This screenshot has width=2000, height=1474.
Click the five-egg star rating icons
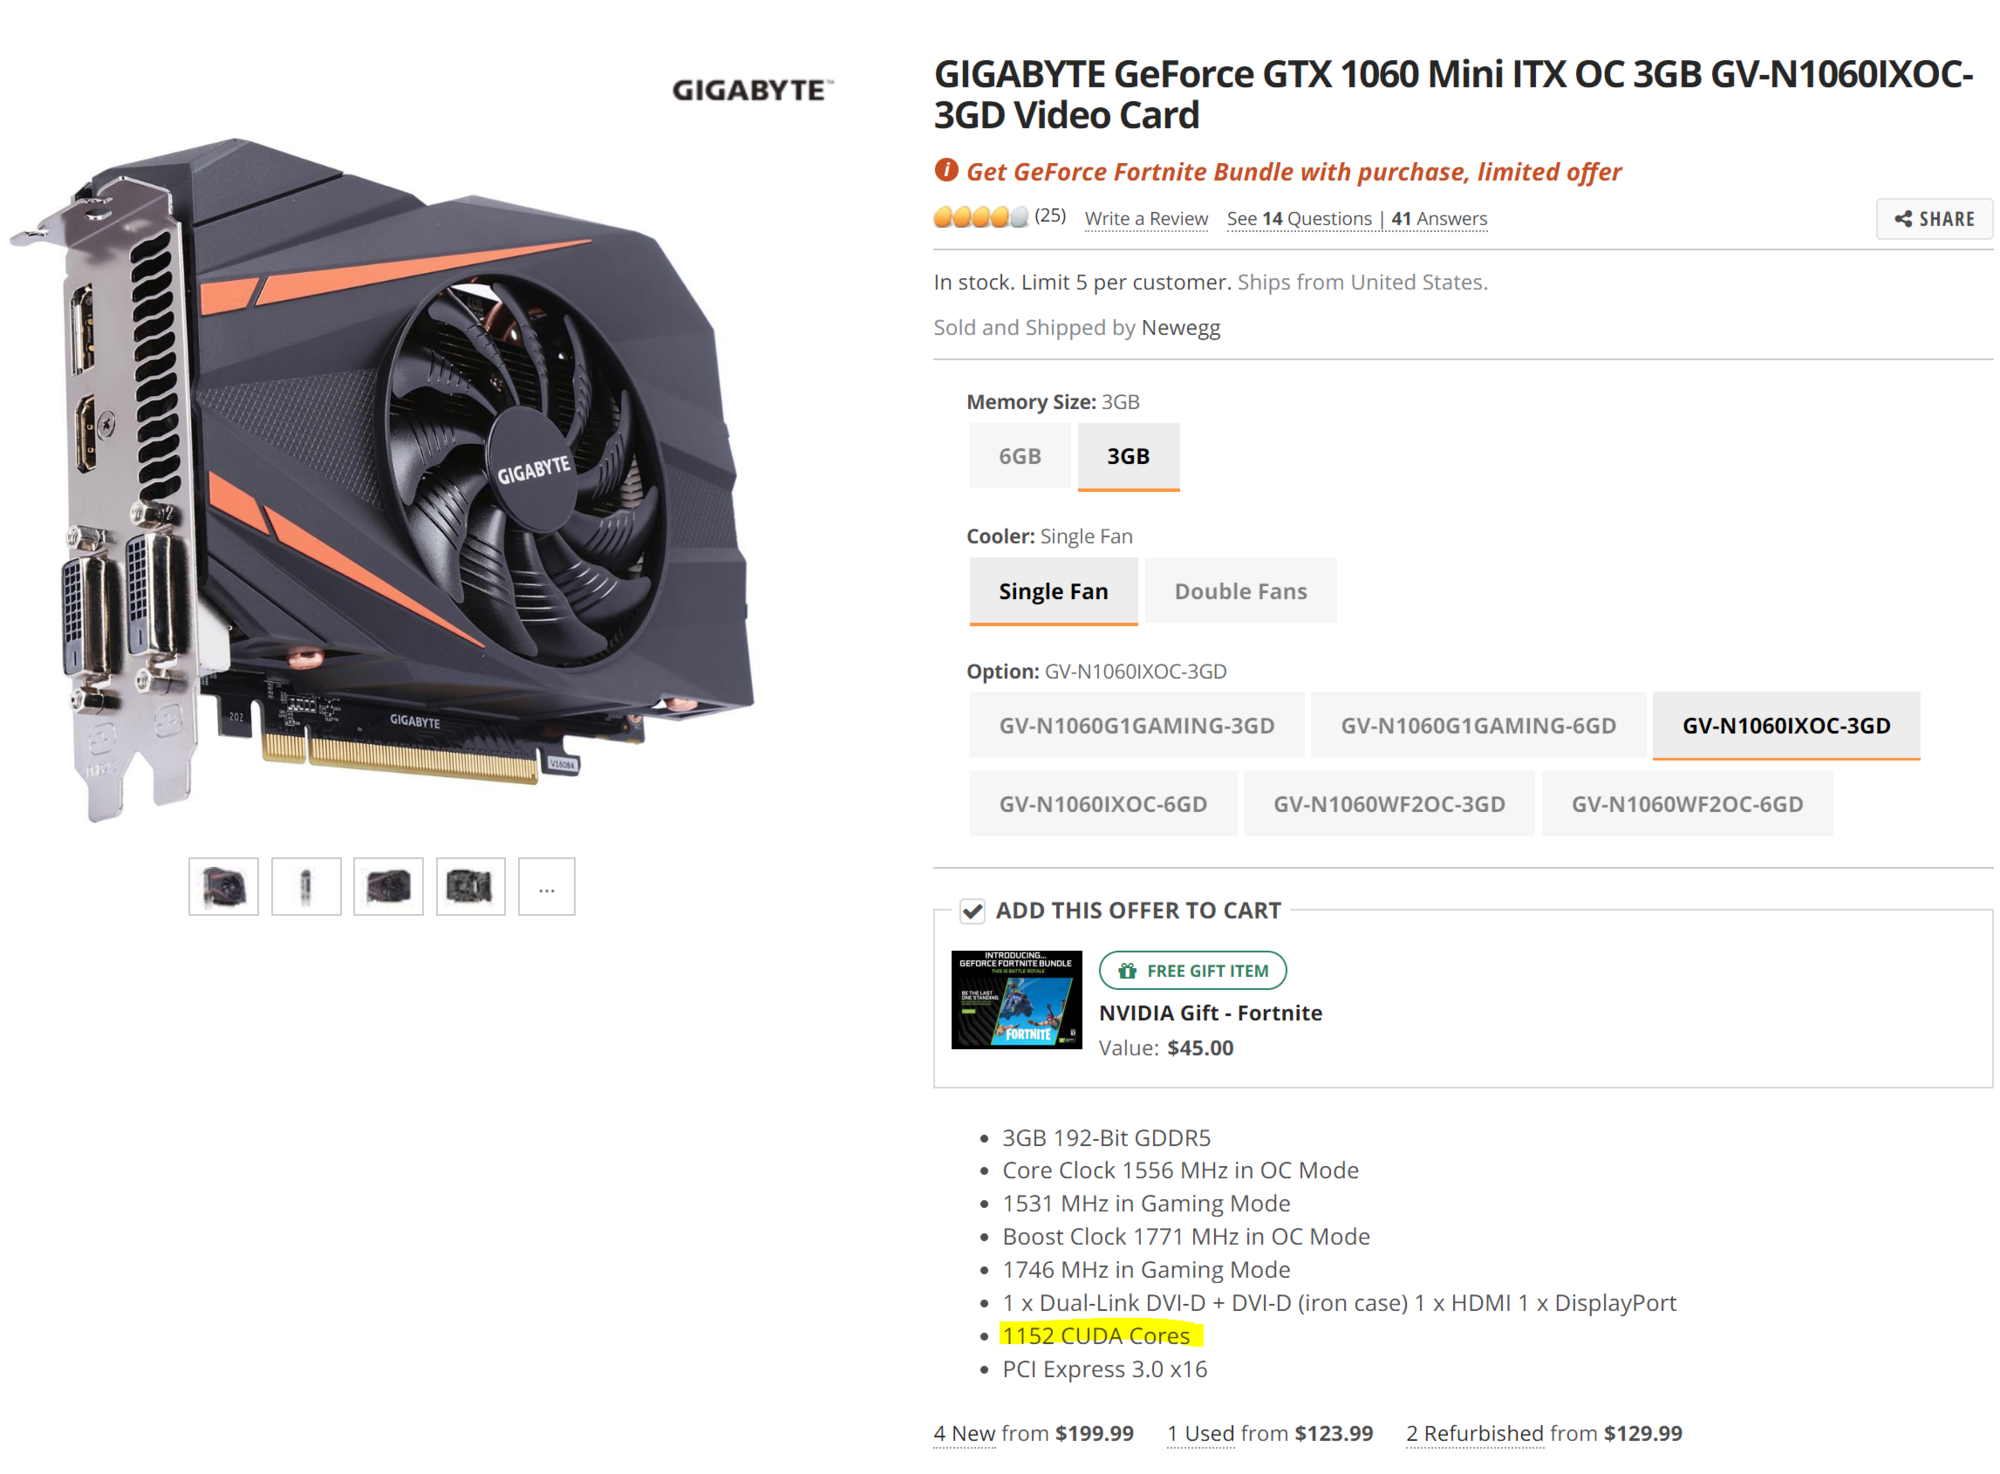pyautogui.click(x=980, y=217)
